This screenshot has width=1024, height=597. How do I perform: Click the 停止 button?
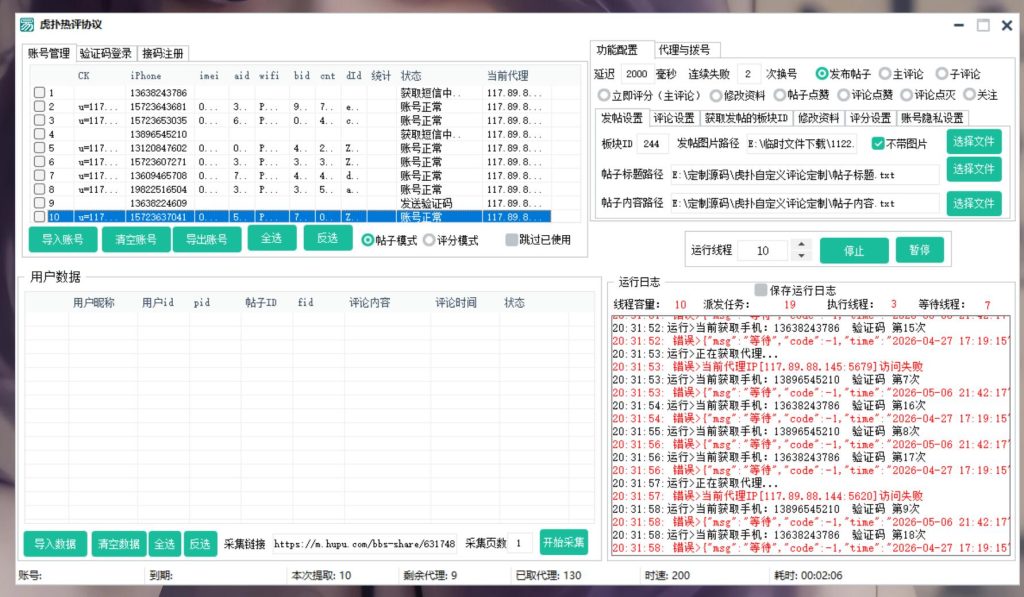(x=854, y=251)
